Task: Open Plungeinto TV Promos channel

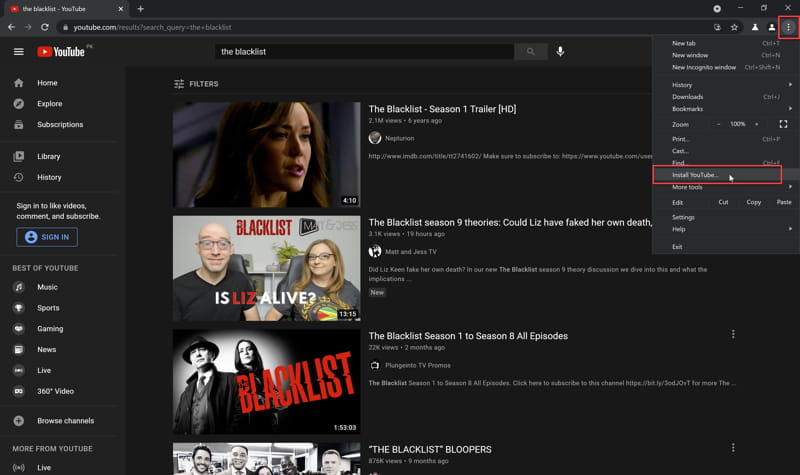Action: click(x=418, y=365)
